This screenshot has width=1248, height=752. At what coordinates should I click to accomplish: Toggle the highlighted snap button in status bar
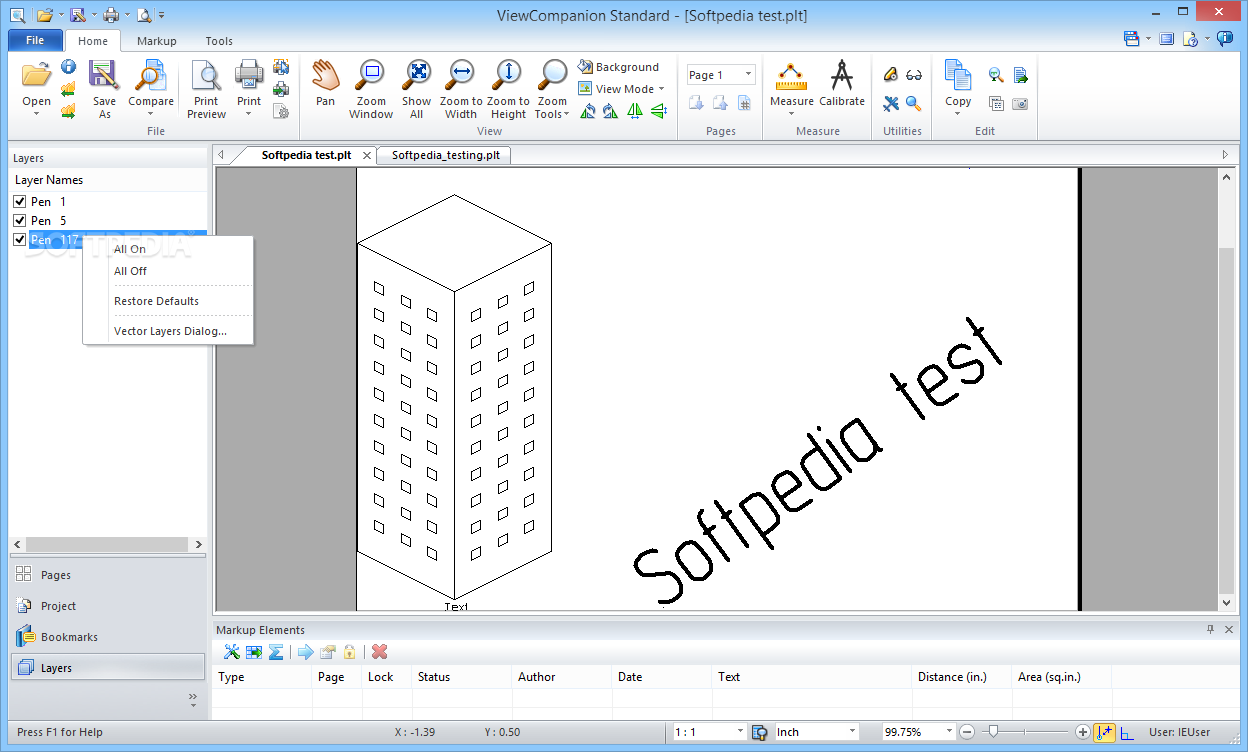1105,732
